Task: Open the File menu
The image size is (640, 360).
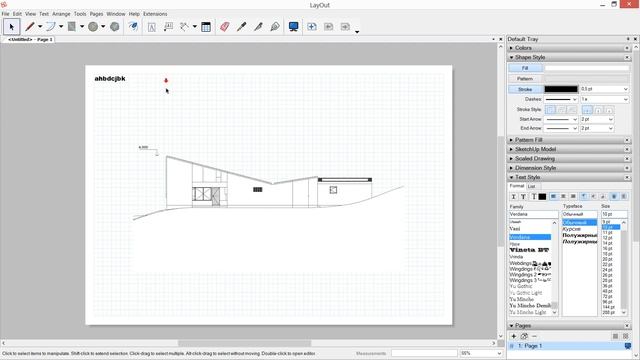Action: click(x=5, y=14)
